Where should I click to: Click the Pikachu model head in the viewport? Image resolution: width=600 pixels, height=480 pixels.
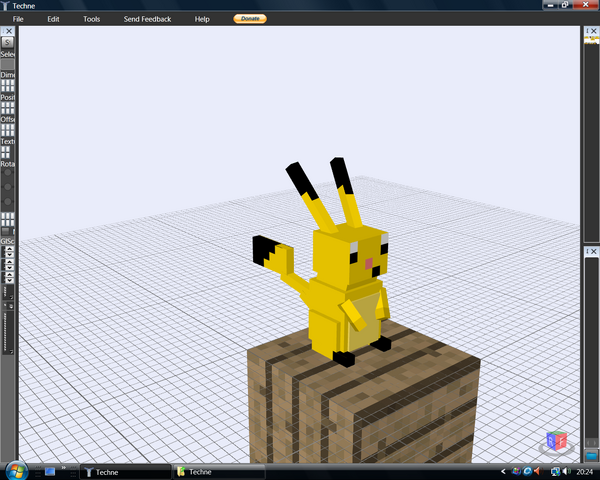pyautogui.click(x=351, y=255)
